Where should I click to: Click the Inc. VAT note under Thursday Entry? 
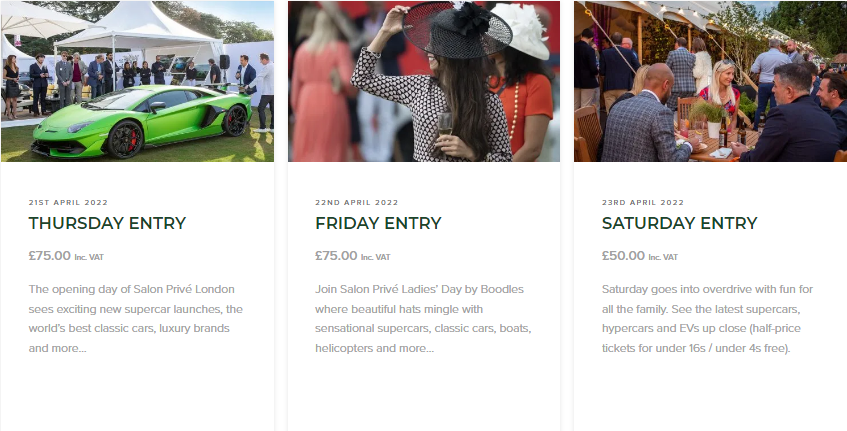click(x=89, y=257)
